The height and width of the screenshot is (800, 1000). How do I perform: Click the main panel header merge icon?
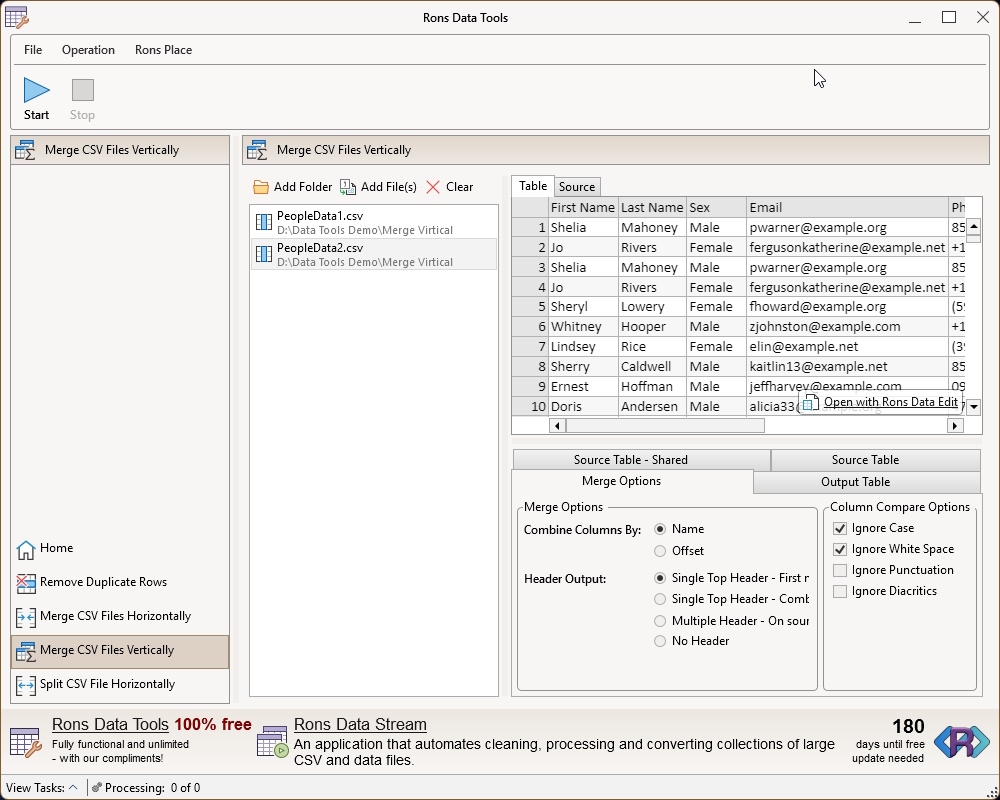tap(257, 151)
